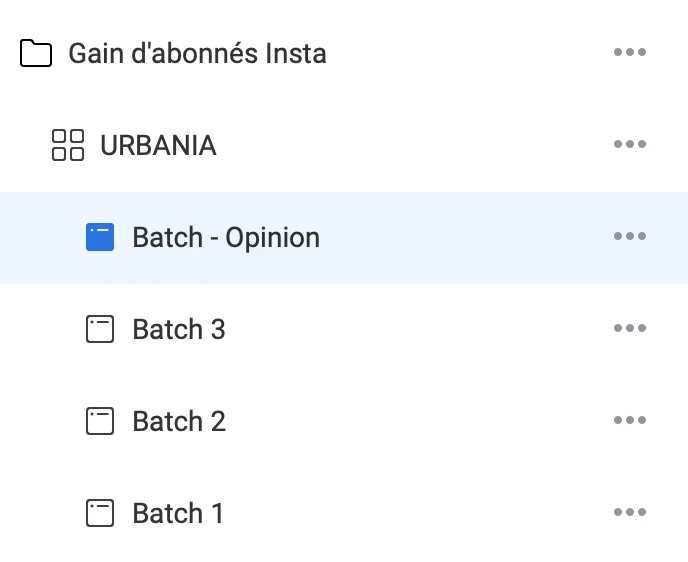The height and width of the screenshot is (562, 688).
Task: Open more options for Gain d'abonnés Insta
Action: pos(629,53)
